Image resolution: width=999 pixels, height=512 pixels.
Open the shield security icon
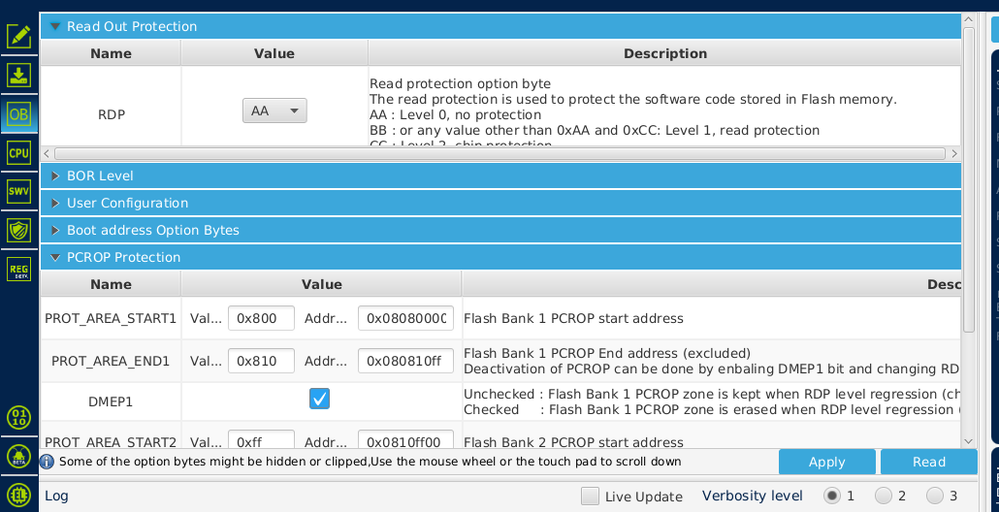coord(19,230)
